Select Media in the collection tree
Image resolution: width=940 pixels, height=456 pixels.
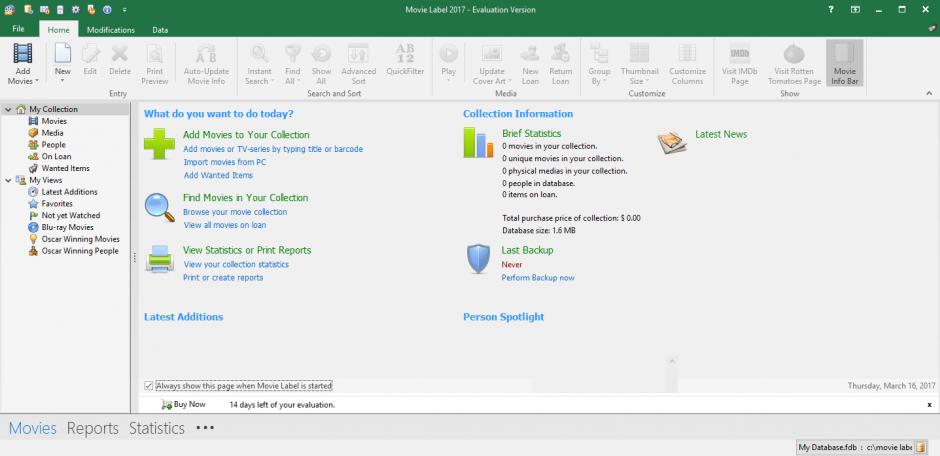pos(52,133)
